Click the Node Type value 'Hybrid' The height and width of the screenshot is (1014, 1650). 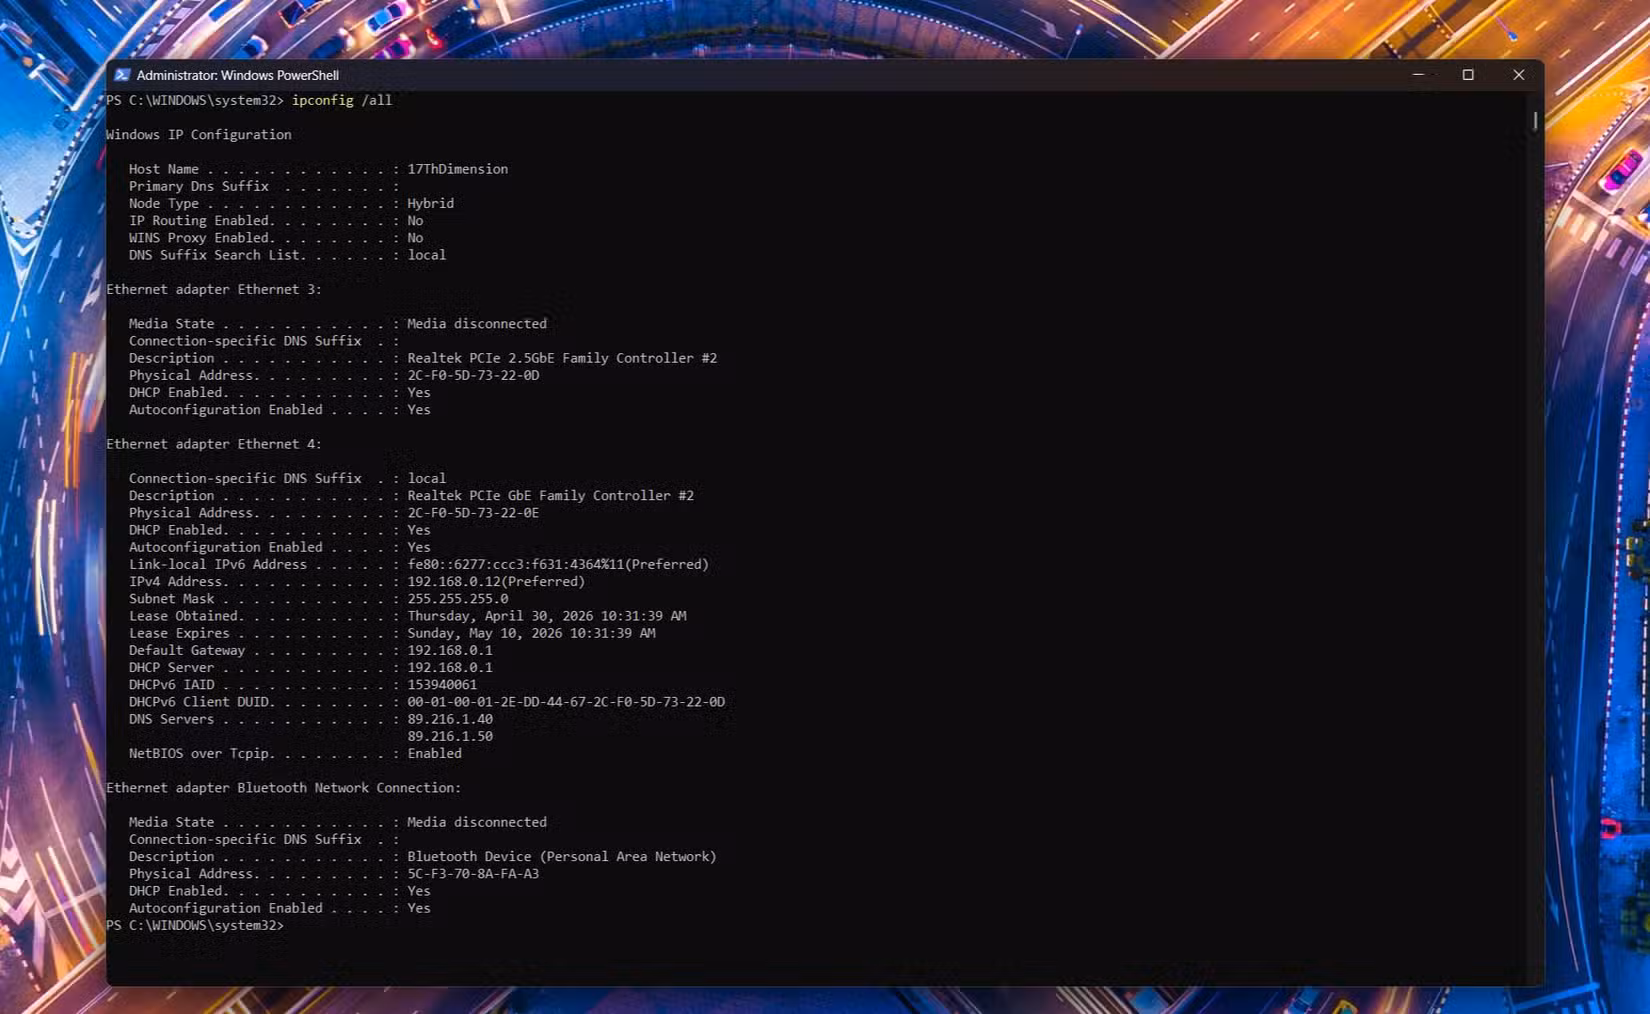(430, 203)
